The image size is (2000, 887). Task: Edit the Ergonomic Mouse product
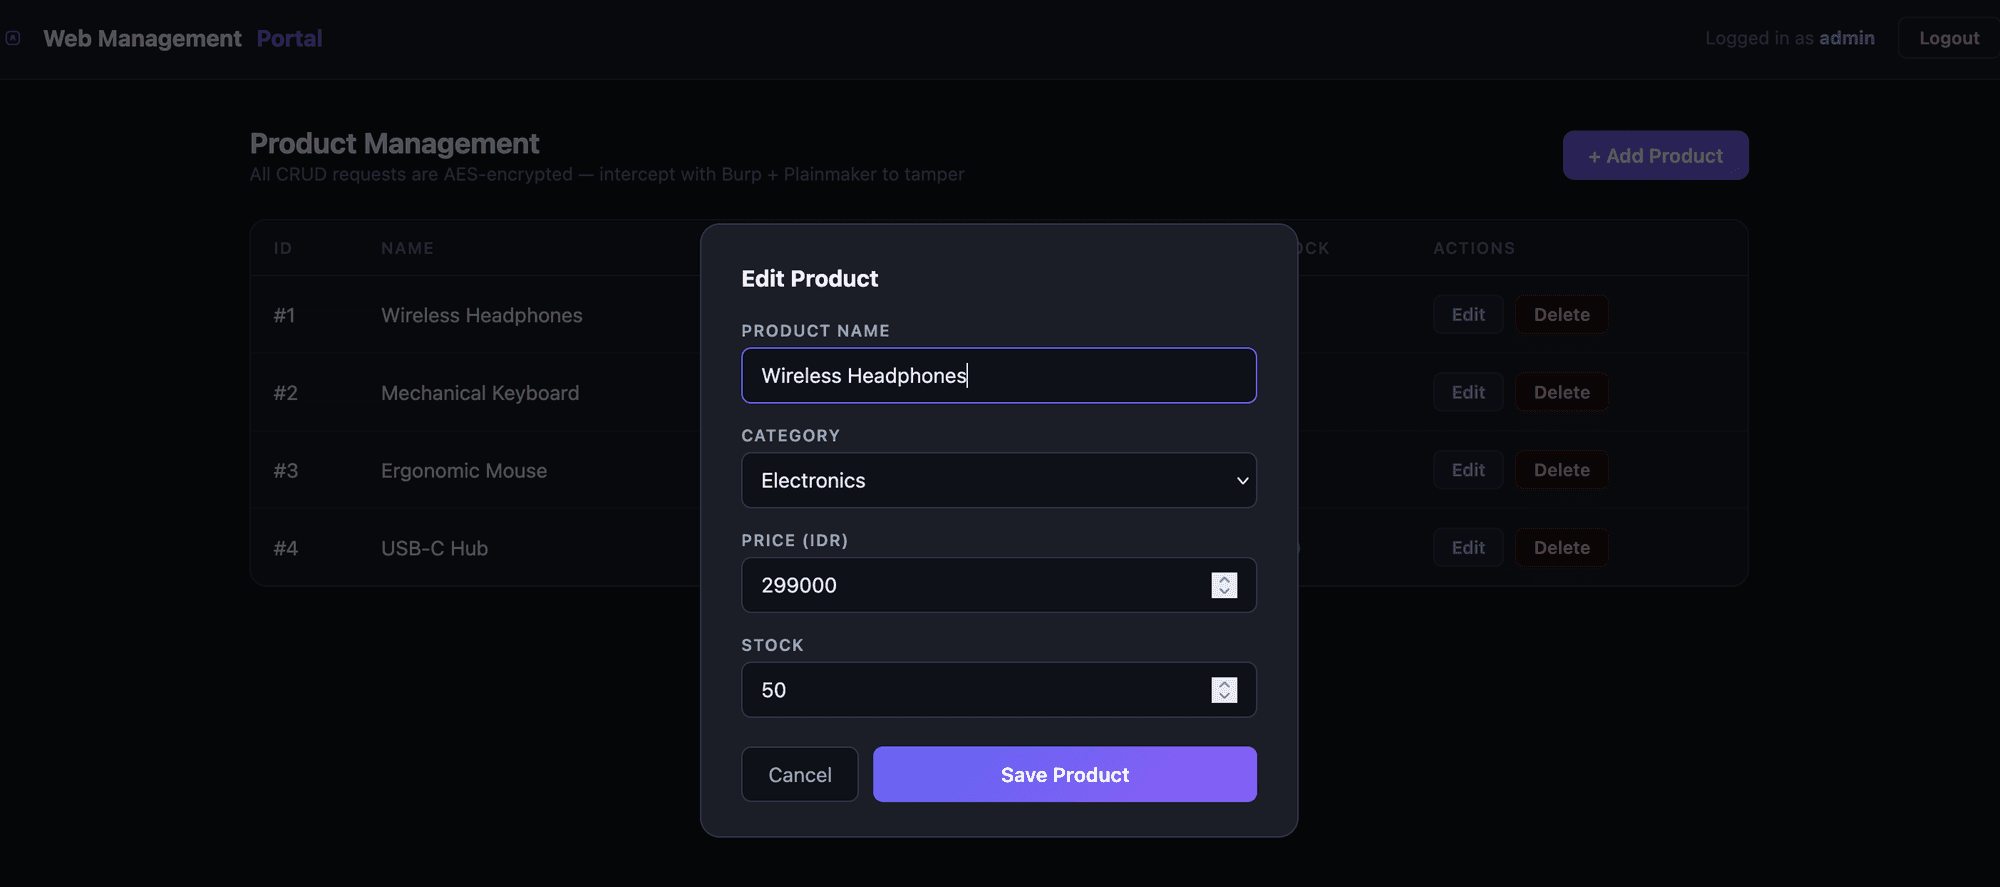click(1467, 470)
